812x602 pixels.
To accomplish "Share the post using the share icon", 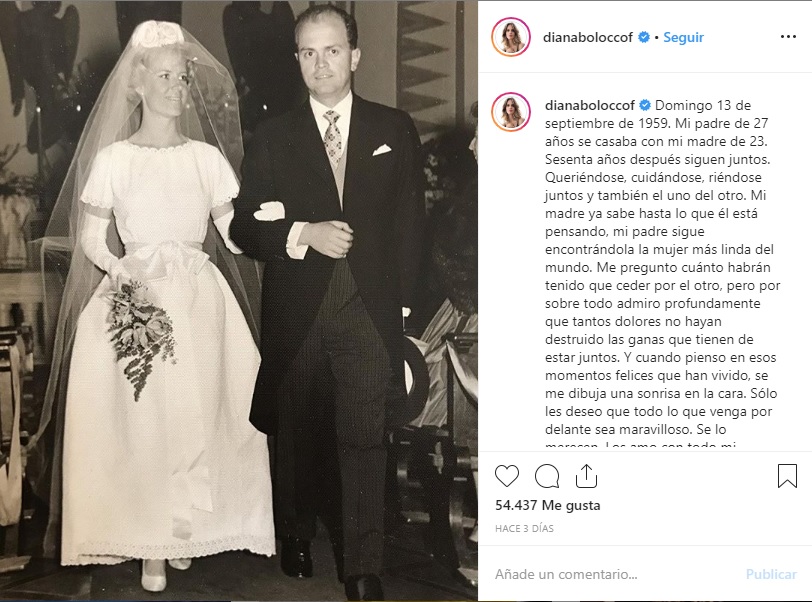I will [x=586, y=476].
